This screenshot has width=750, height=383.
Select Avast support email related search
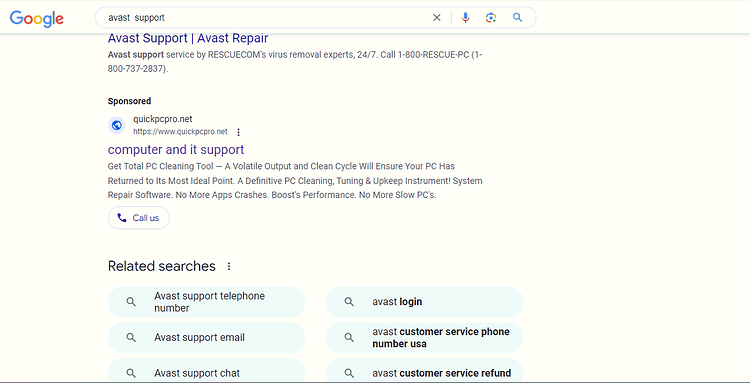click(x=207, y=338)
